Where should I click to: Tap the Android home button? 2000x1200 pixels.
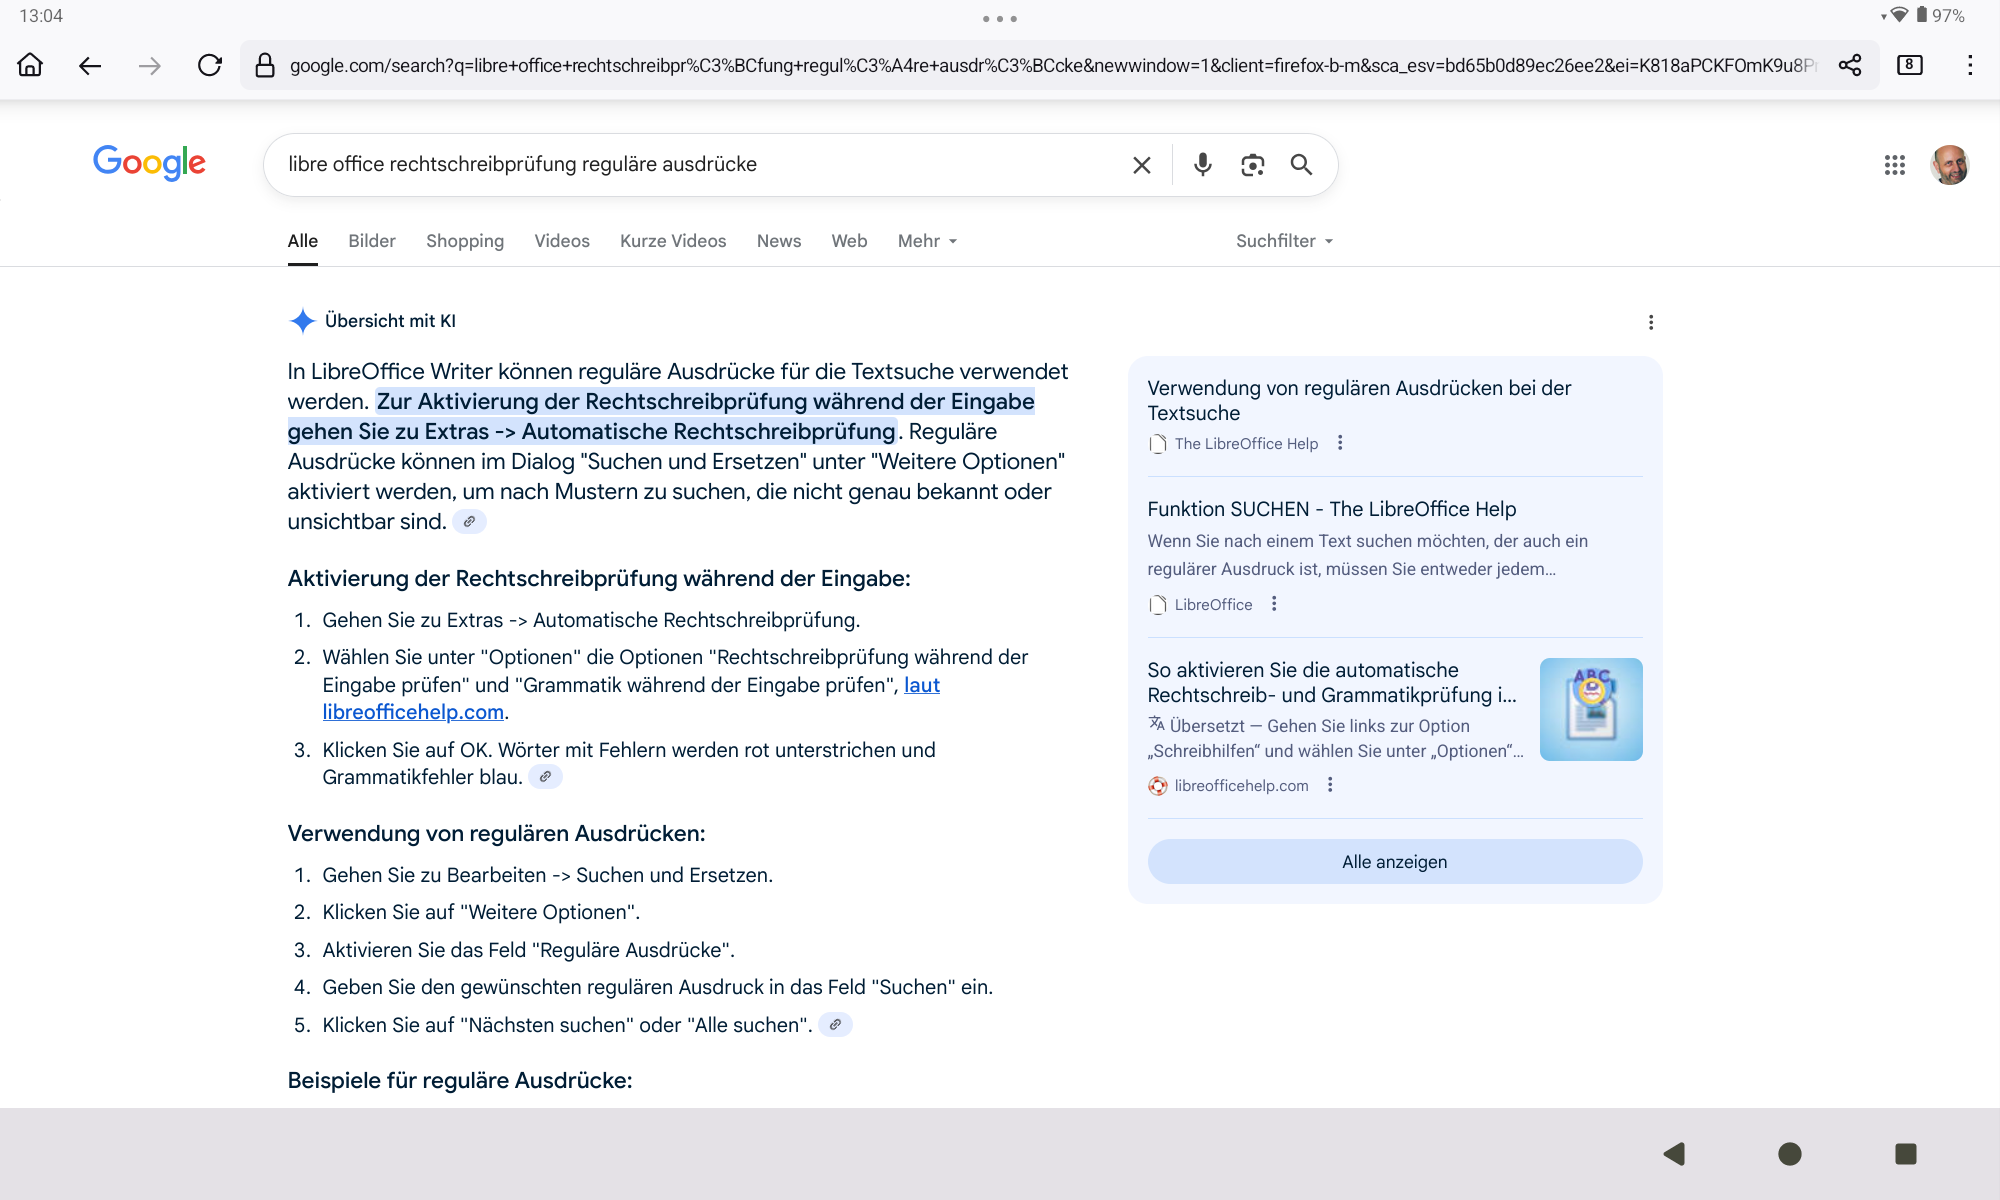(x=1790, y=1154)
